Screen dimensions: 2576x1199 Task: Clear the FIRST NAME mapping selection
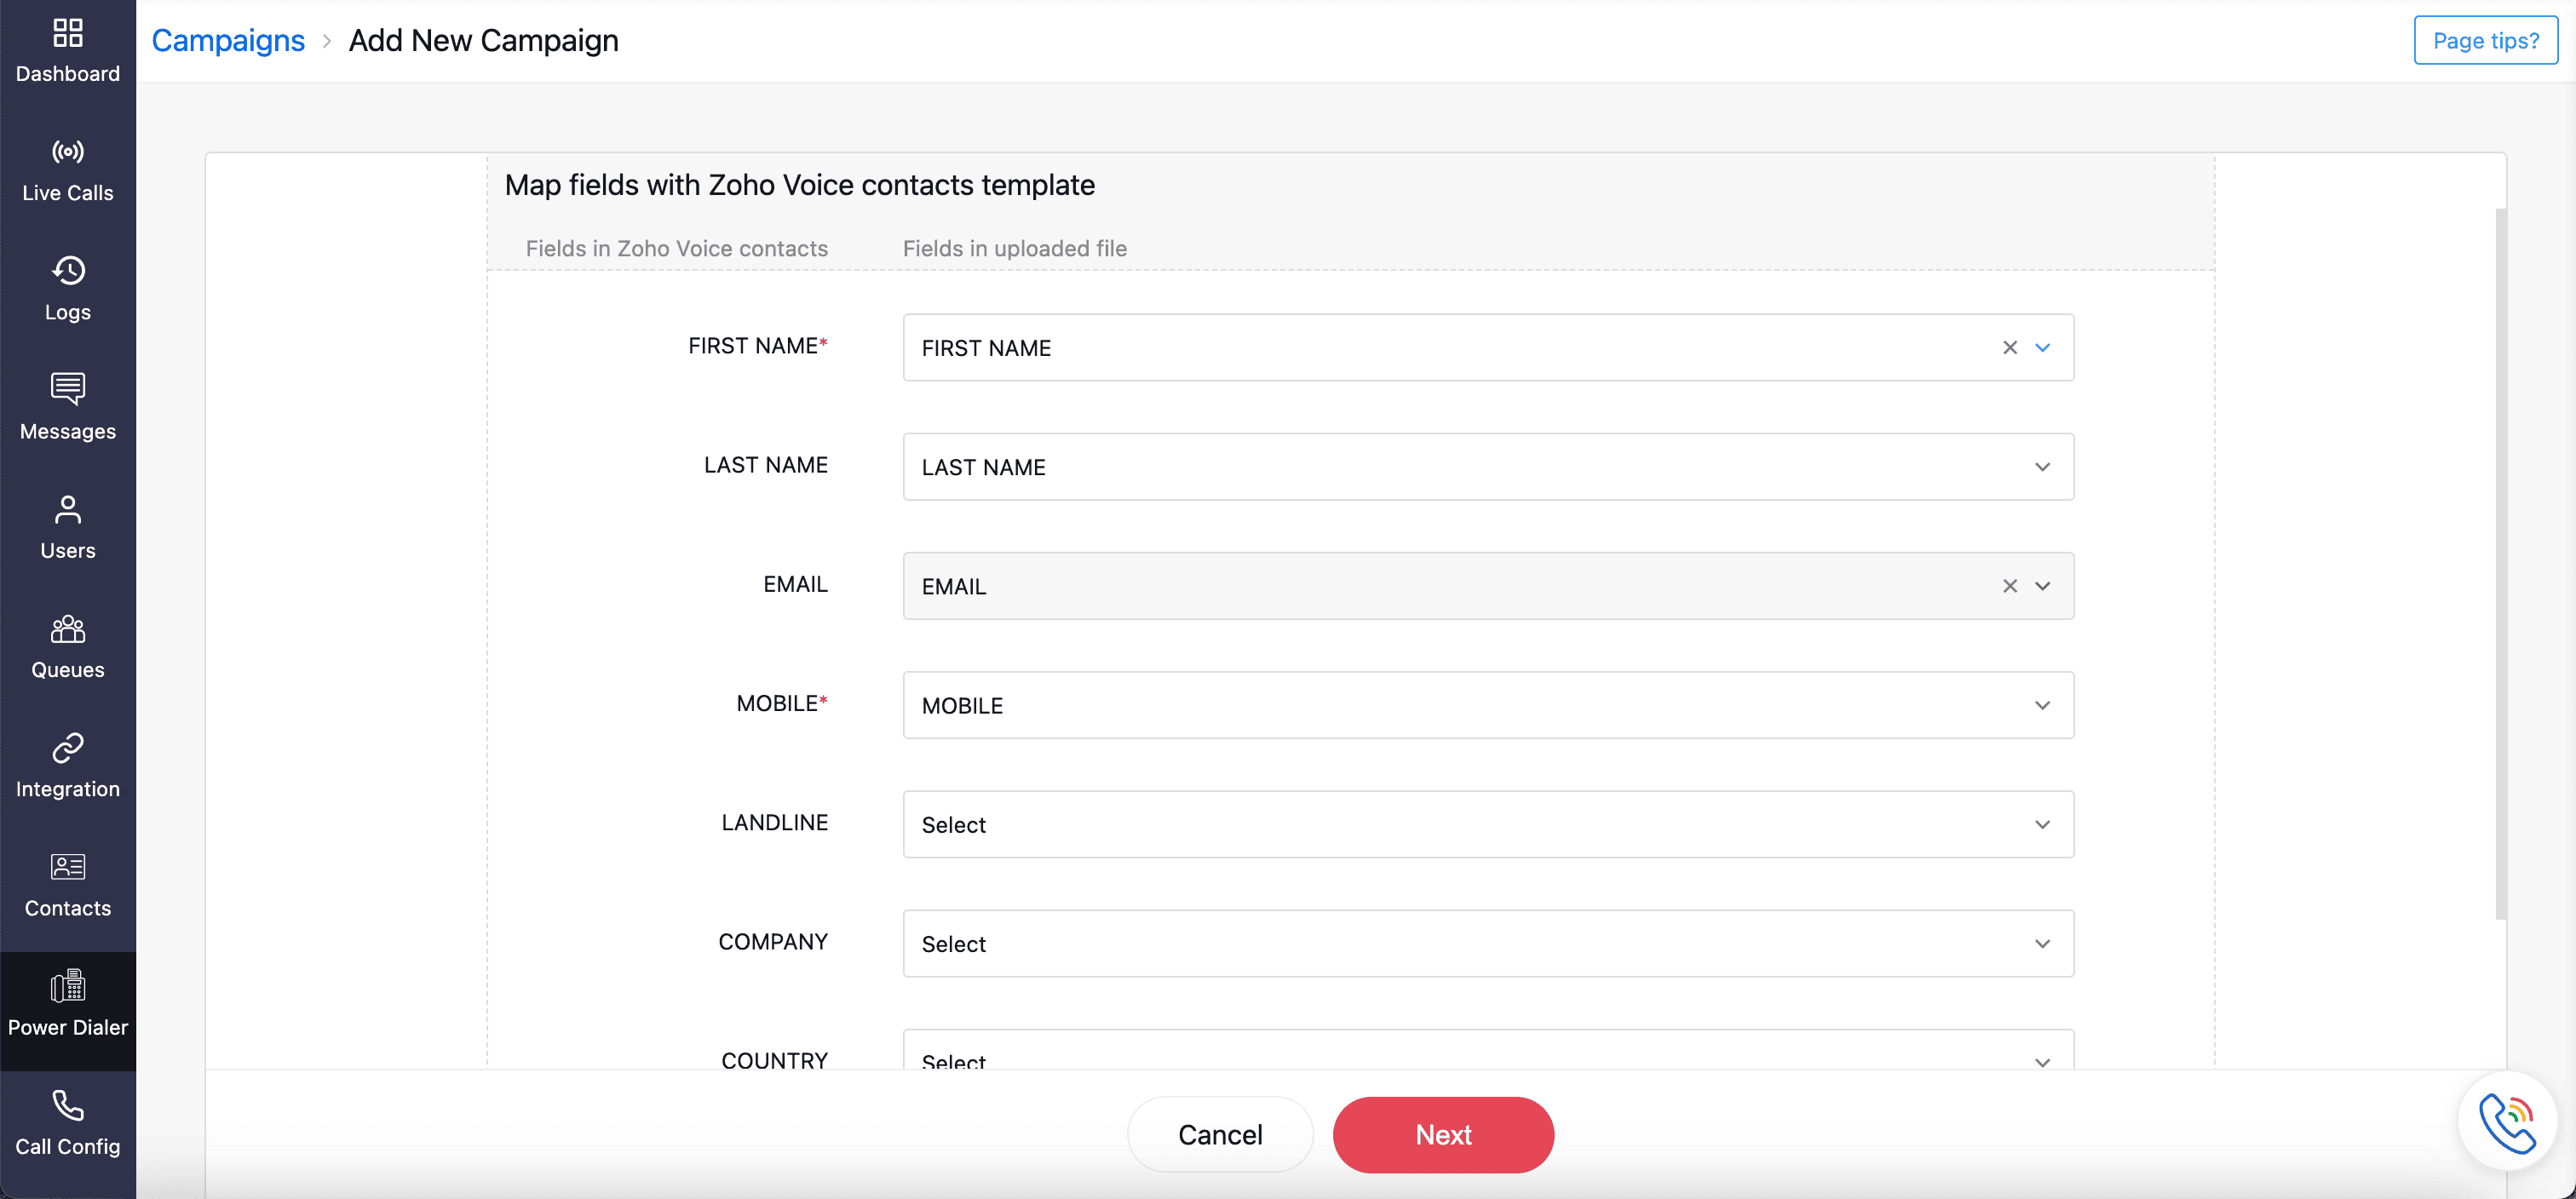point(2009,348)
